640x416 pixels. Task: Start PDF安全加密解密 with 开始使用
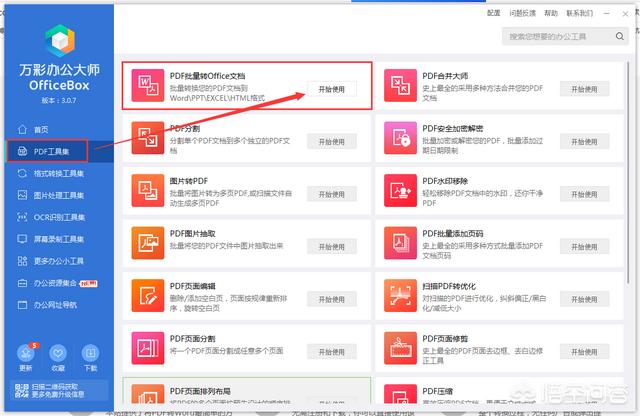(x=584, y=142)
